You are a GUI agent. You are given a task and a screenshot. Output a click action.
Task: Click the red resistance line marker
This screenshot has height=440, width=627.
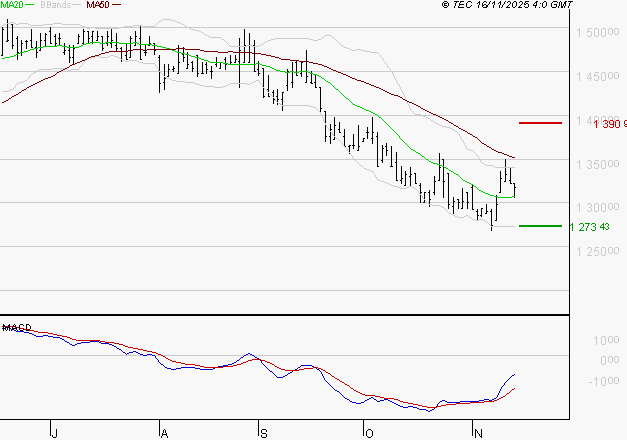540,122
